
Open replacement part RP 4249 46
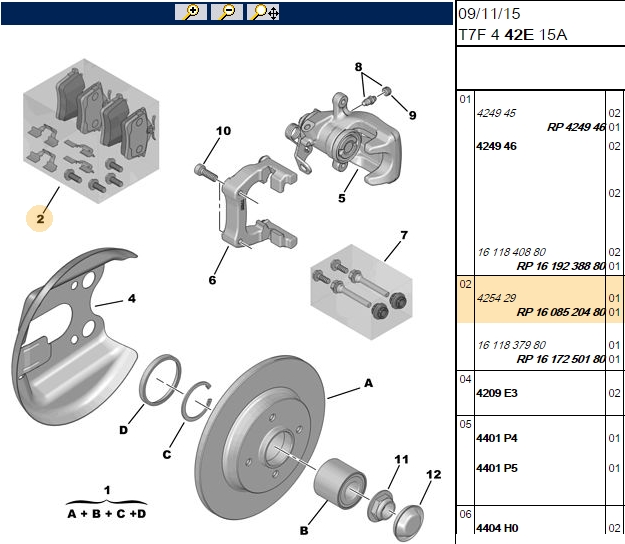point(576,127)
